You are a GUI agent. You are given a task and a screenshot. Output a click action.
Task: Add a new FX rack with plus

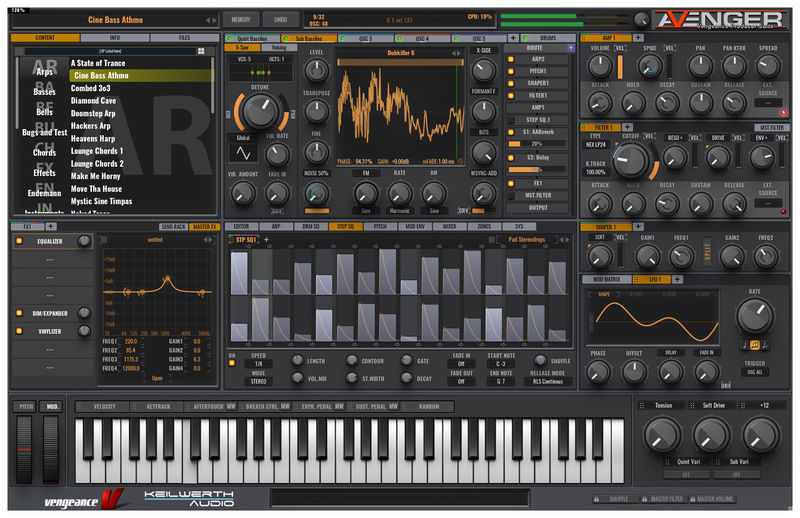coord(51,227)
